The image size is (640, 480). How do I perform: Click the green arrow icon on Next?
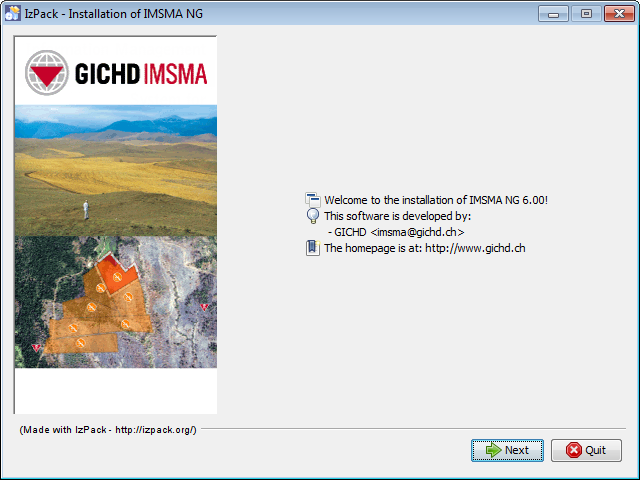(x=493, y=450)
